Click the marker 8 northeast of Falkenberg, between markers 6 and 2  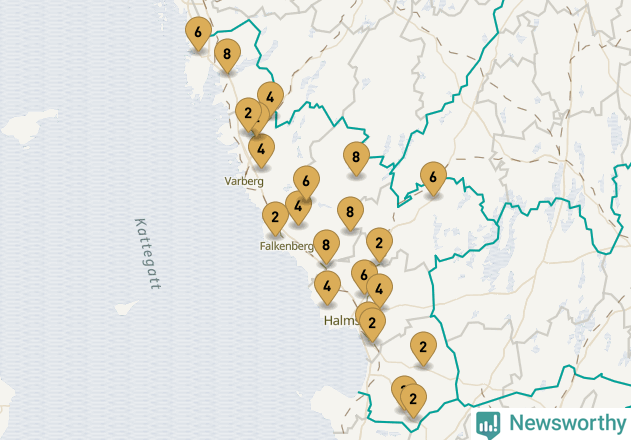(x=351, y=212)
